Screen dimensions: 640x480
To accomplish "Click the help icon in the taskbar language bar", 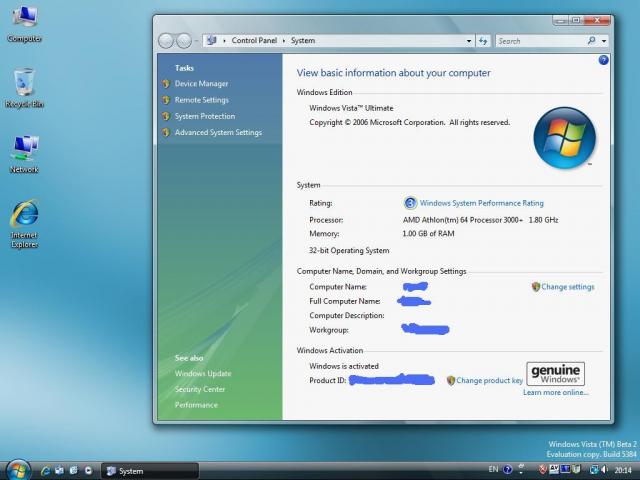I will (507, 469).
